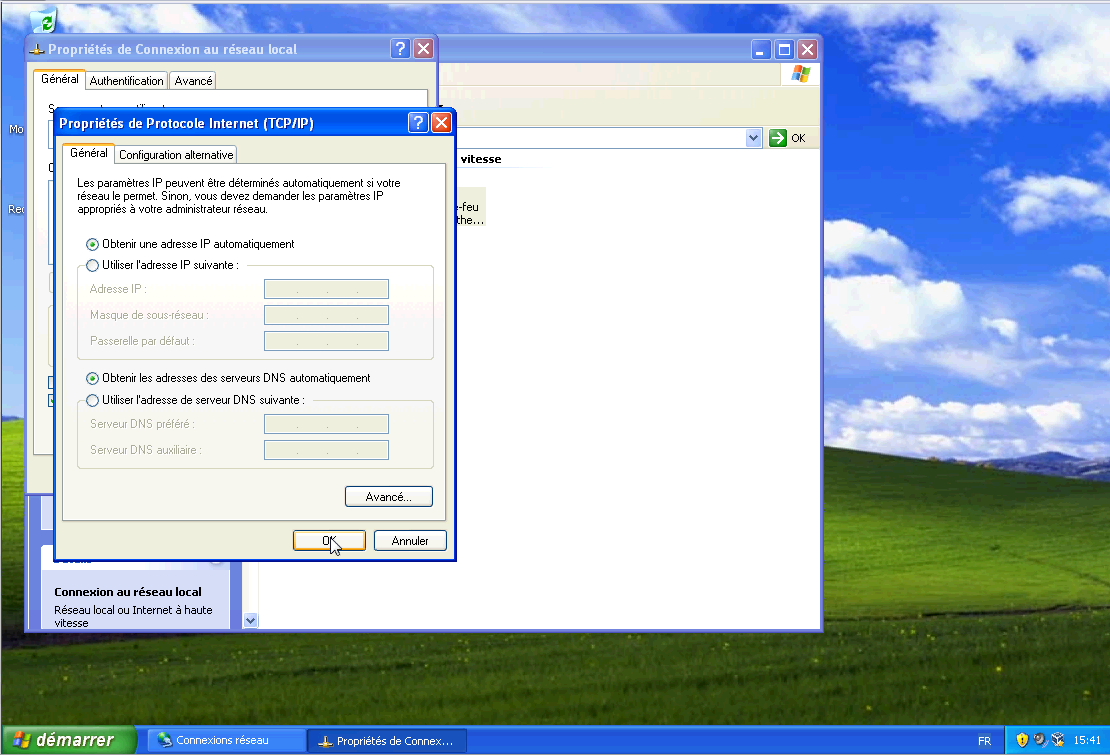
Task: Open Authentification tab in connection properties
Action: pos(126,81)
